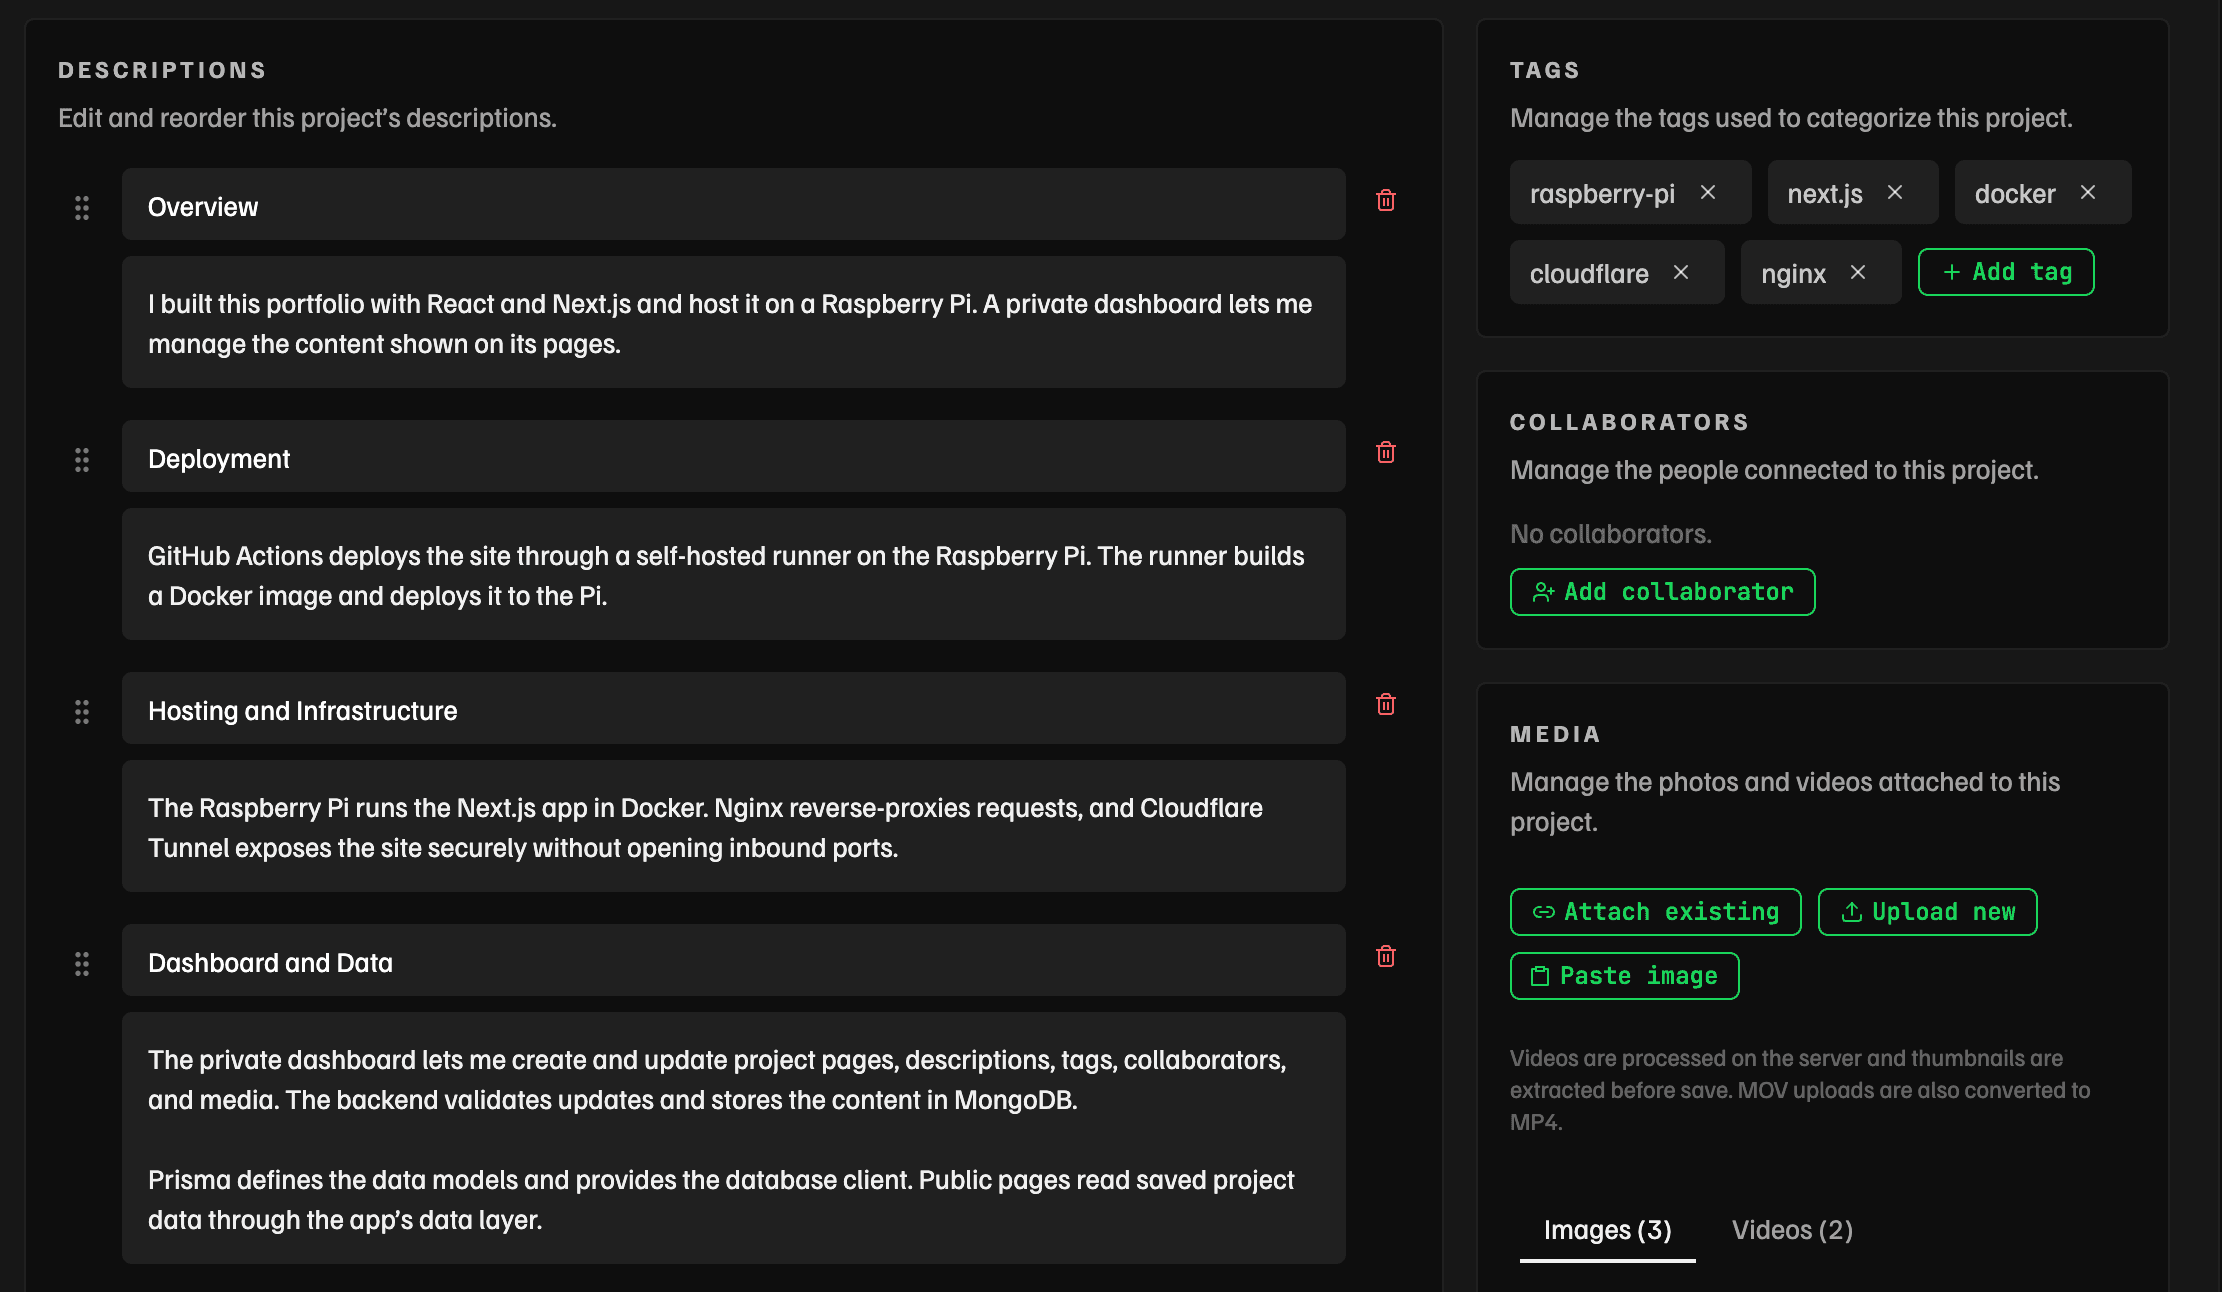This screenshot has width=2222, height=1292.
Task: Delete the Deployment description
Action: tap(1386, 452)
